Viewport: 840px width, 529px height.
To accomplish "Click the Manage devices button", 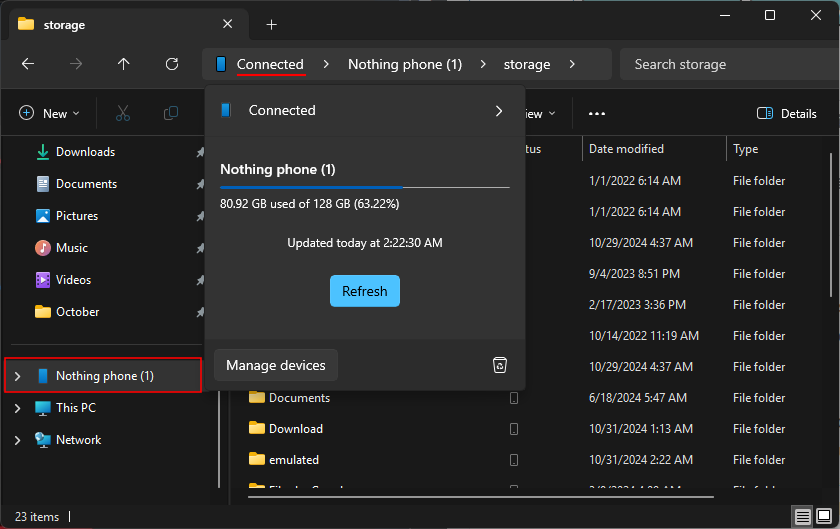I will tap(276, 366).
